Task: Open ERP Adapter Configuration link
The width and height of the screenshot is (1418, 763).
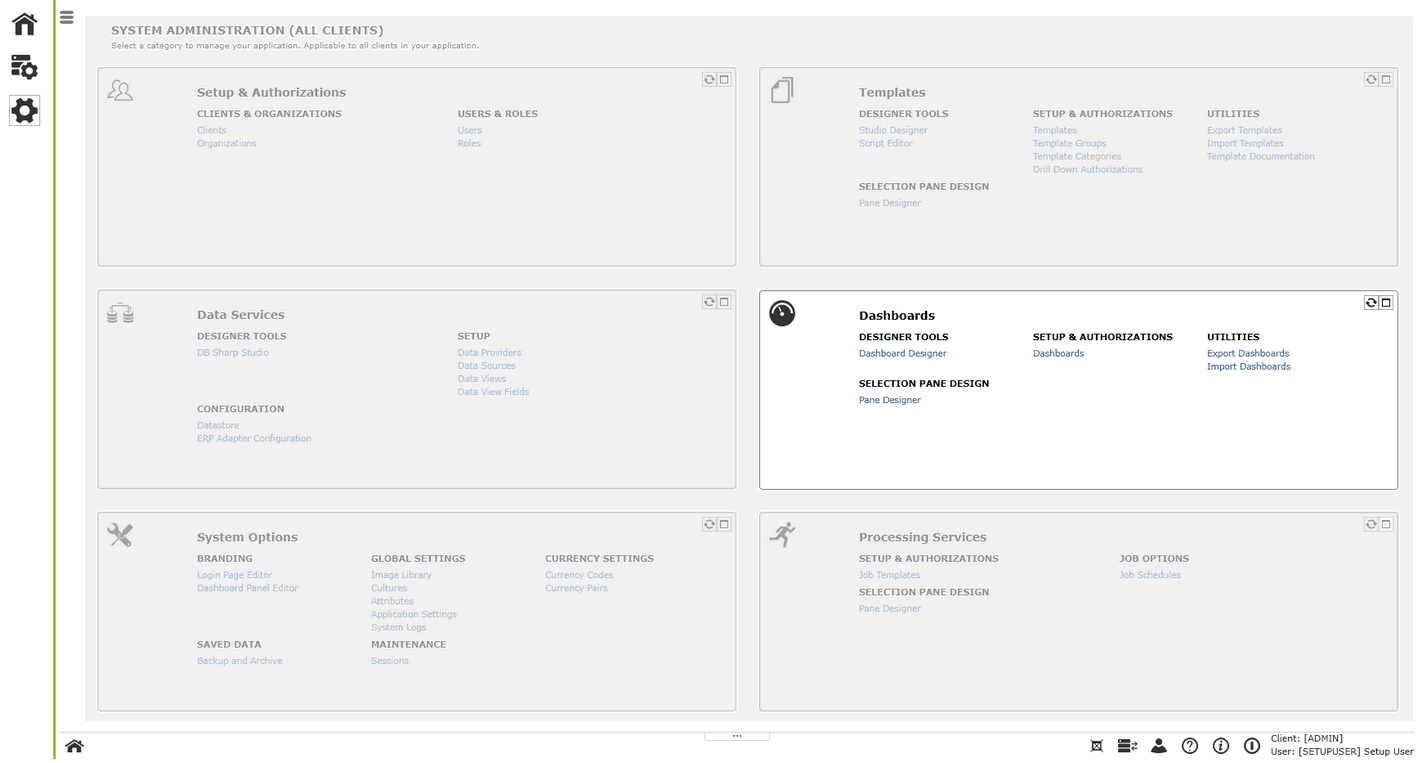Action: click(254, 438)
